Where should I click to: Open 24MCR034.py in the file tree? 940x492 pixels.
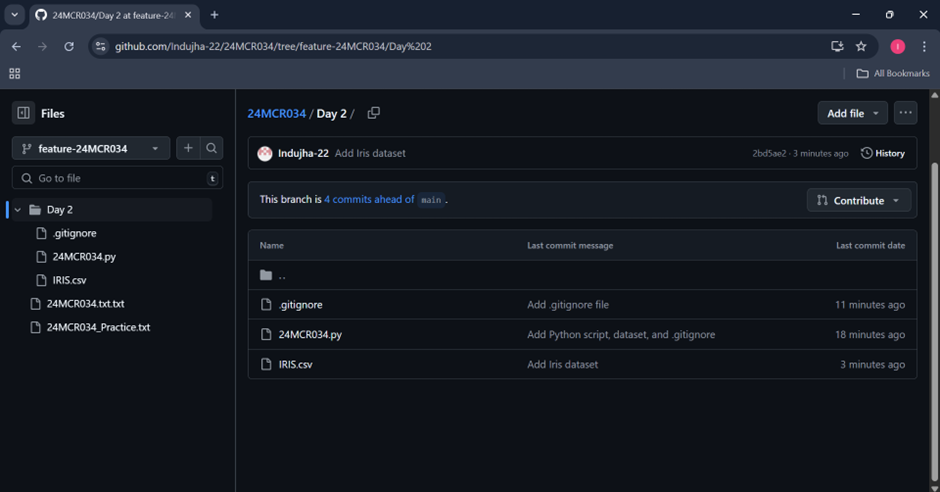84,256
